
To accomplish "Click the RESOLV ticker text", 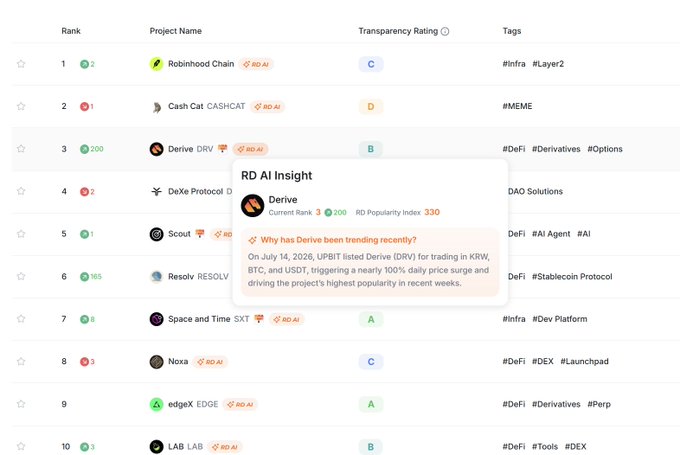I will point(213,276).
